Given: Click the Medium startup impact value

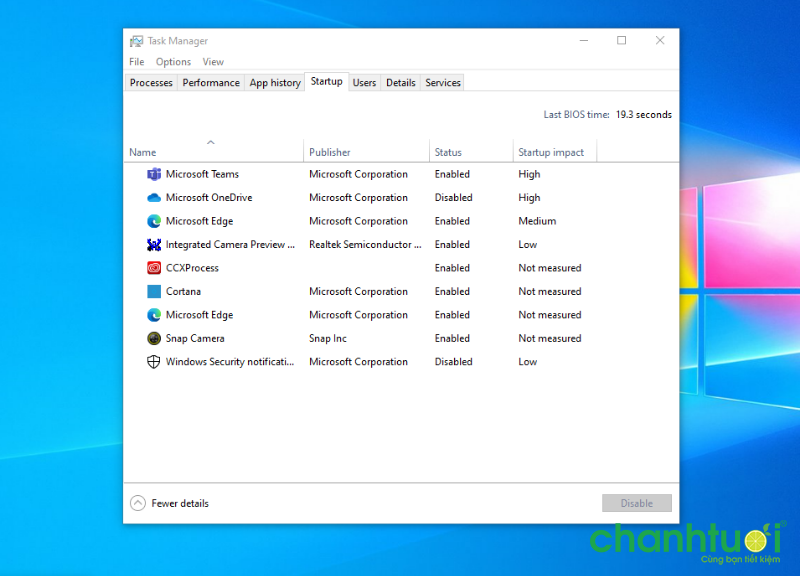Looking at the screenshot, I should point(537,221).
